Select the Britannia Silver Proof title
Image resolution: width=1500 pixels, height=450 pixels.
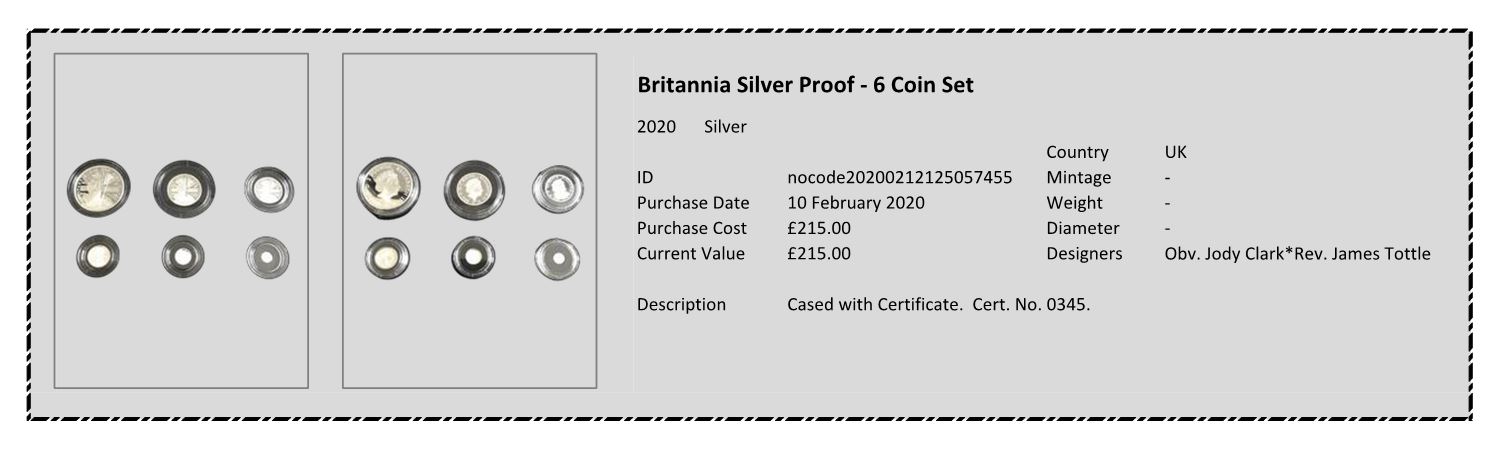(805, 85)
